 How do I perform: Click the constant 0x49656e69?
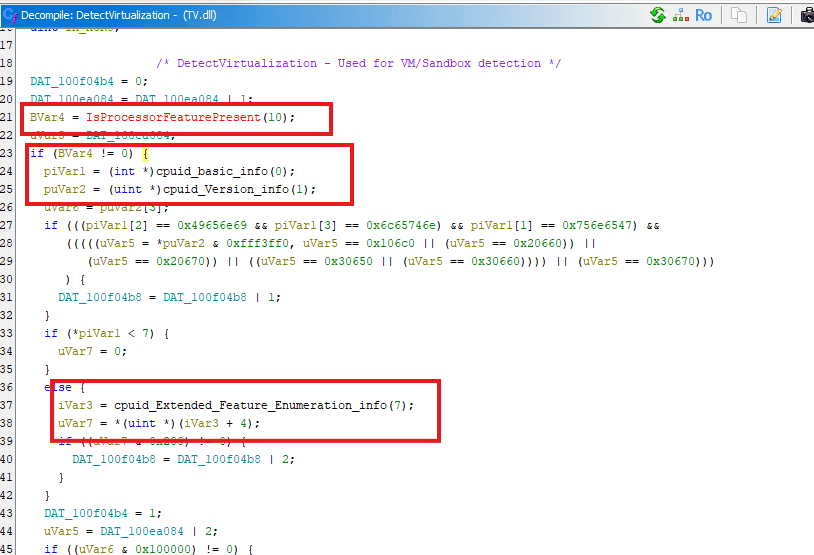pyautogui.click(x=212, y=225)
